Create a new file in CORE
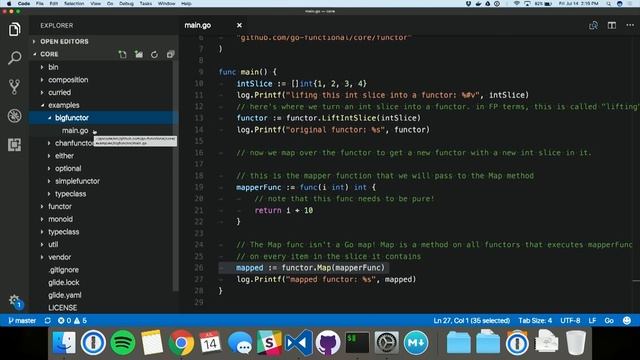Image resolution: width=640 pixels, height=360 pixels. [x=122, y=54]
